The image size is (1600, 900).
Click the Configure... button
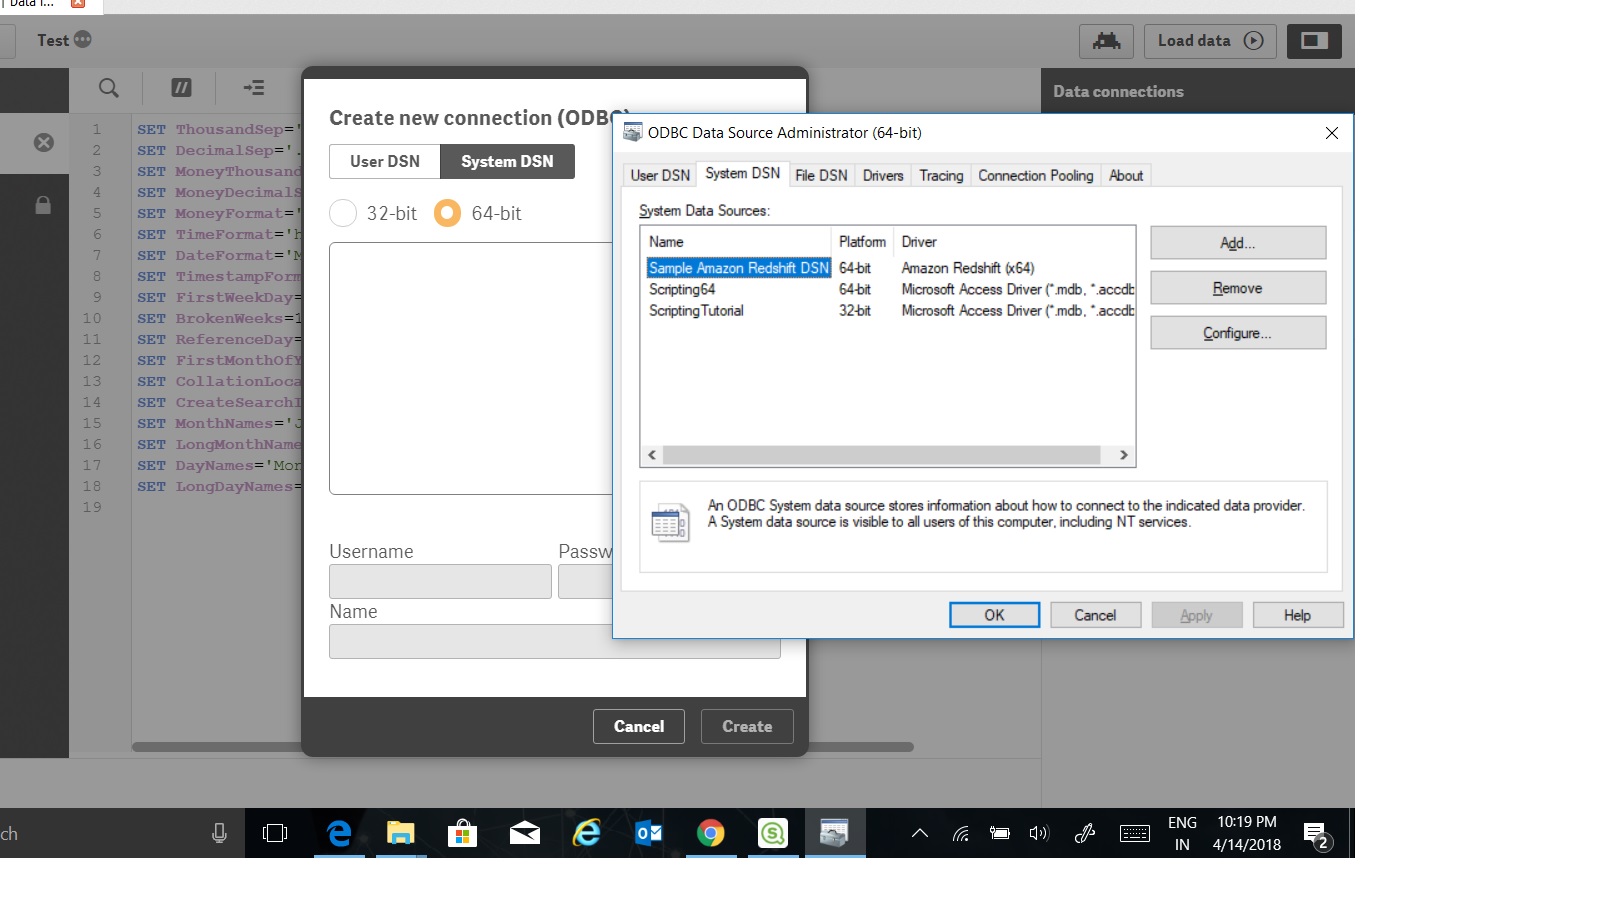pyautogui.click(x=1238, y=333)
